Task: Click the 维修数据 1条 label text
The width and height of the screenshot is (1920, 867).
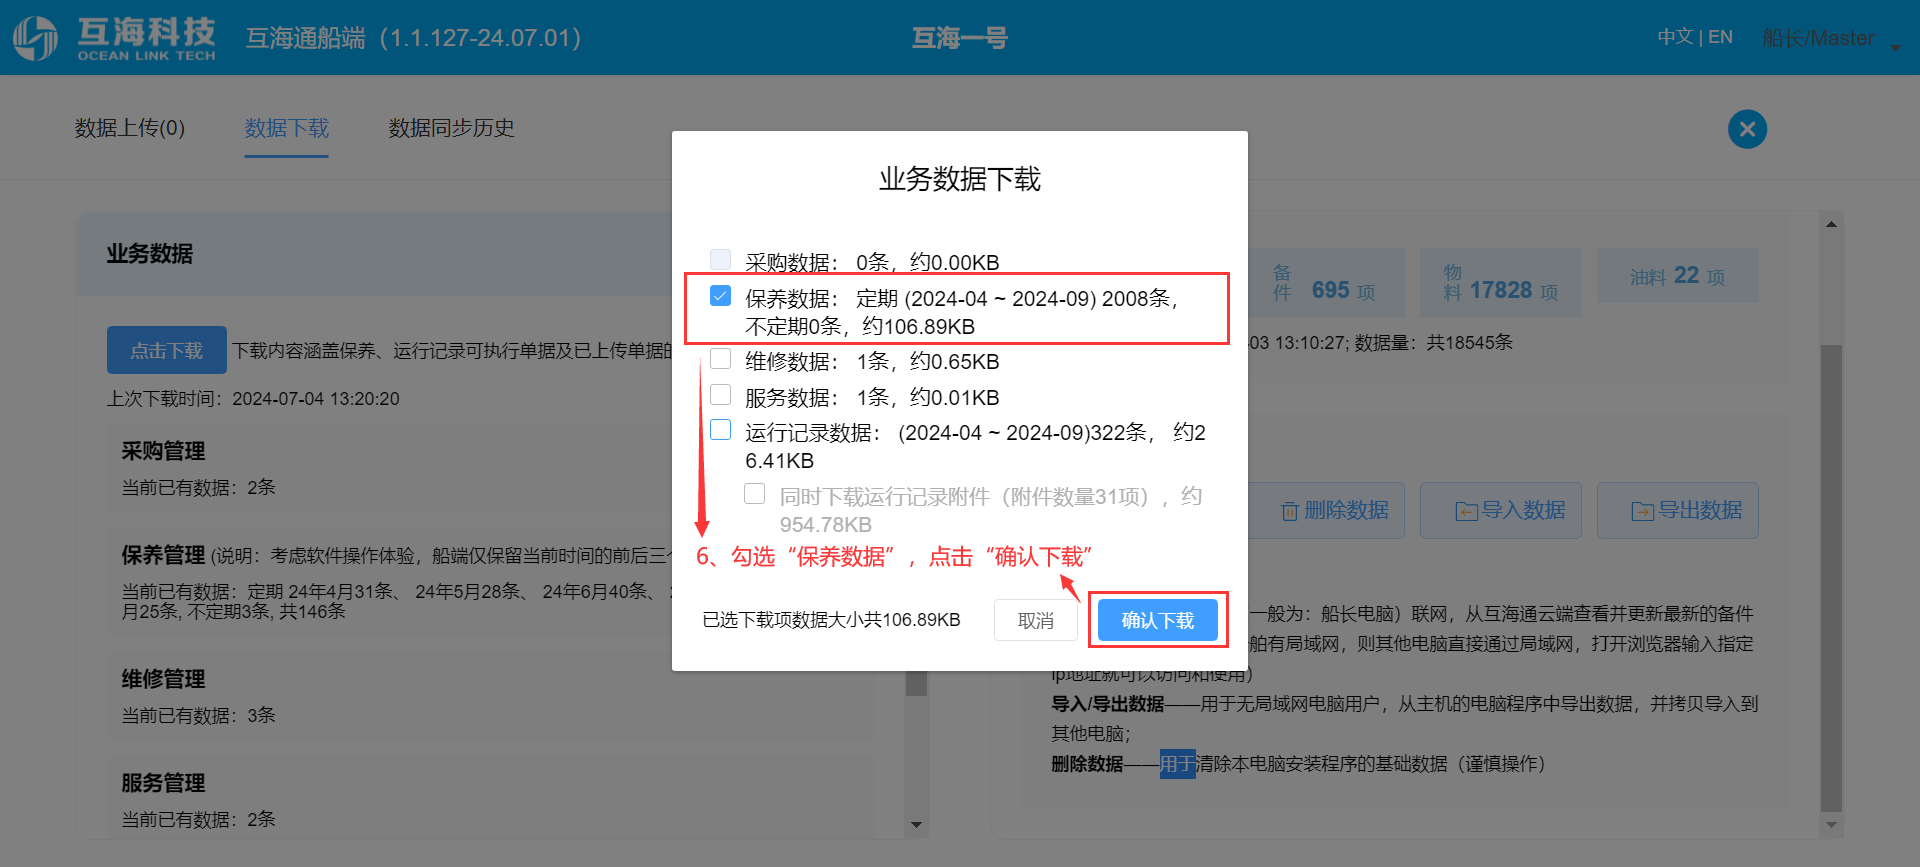Action: [x=872, y=361]
